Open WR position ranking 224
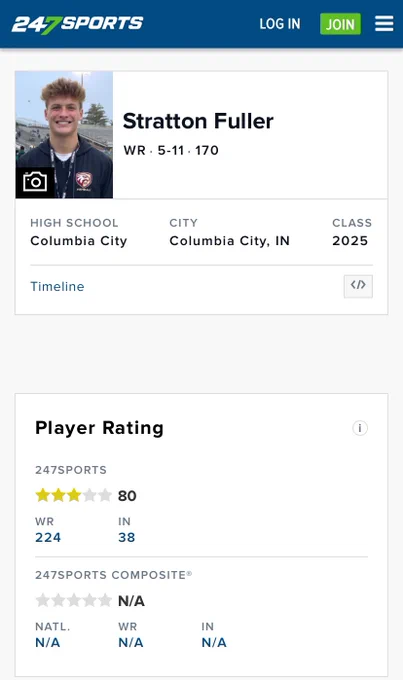Viewport: 403px width, 680px height. coord(48,537)
